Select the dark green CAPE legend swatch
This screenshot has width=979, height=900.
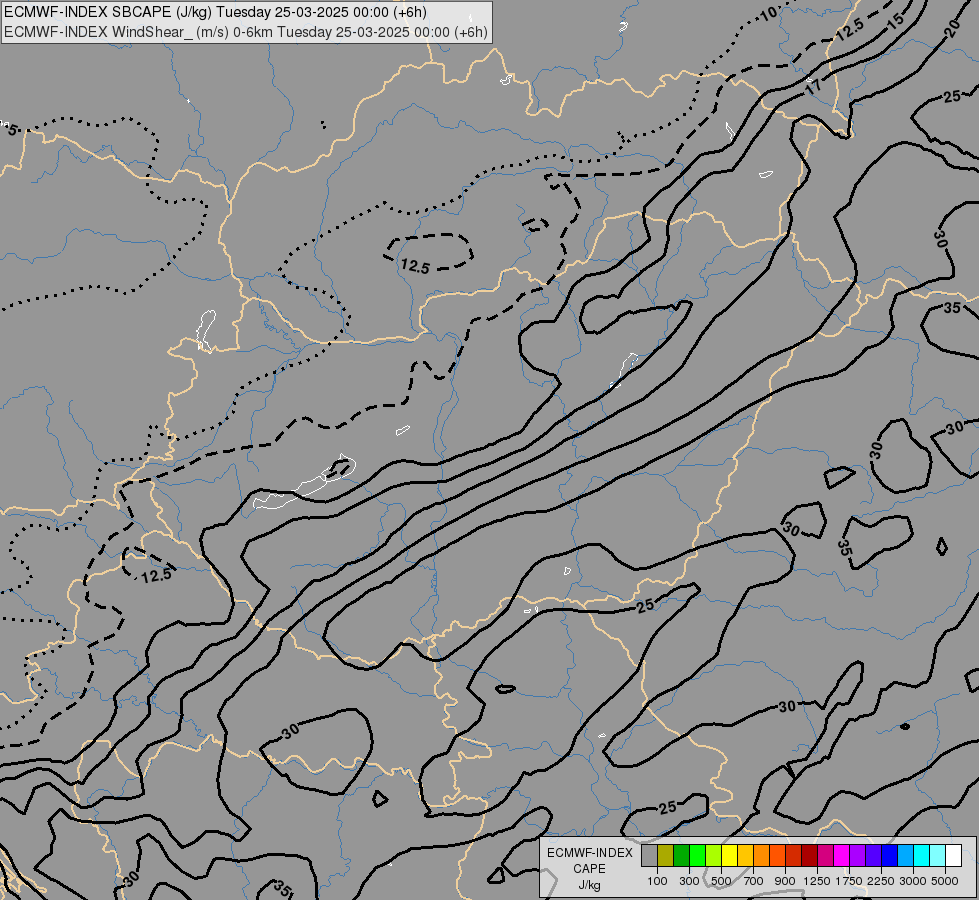pyautogui.click(x=682, y=855)
